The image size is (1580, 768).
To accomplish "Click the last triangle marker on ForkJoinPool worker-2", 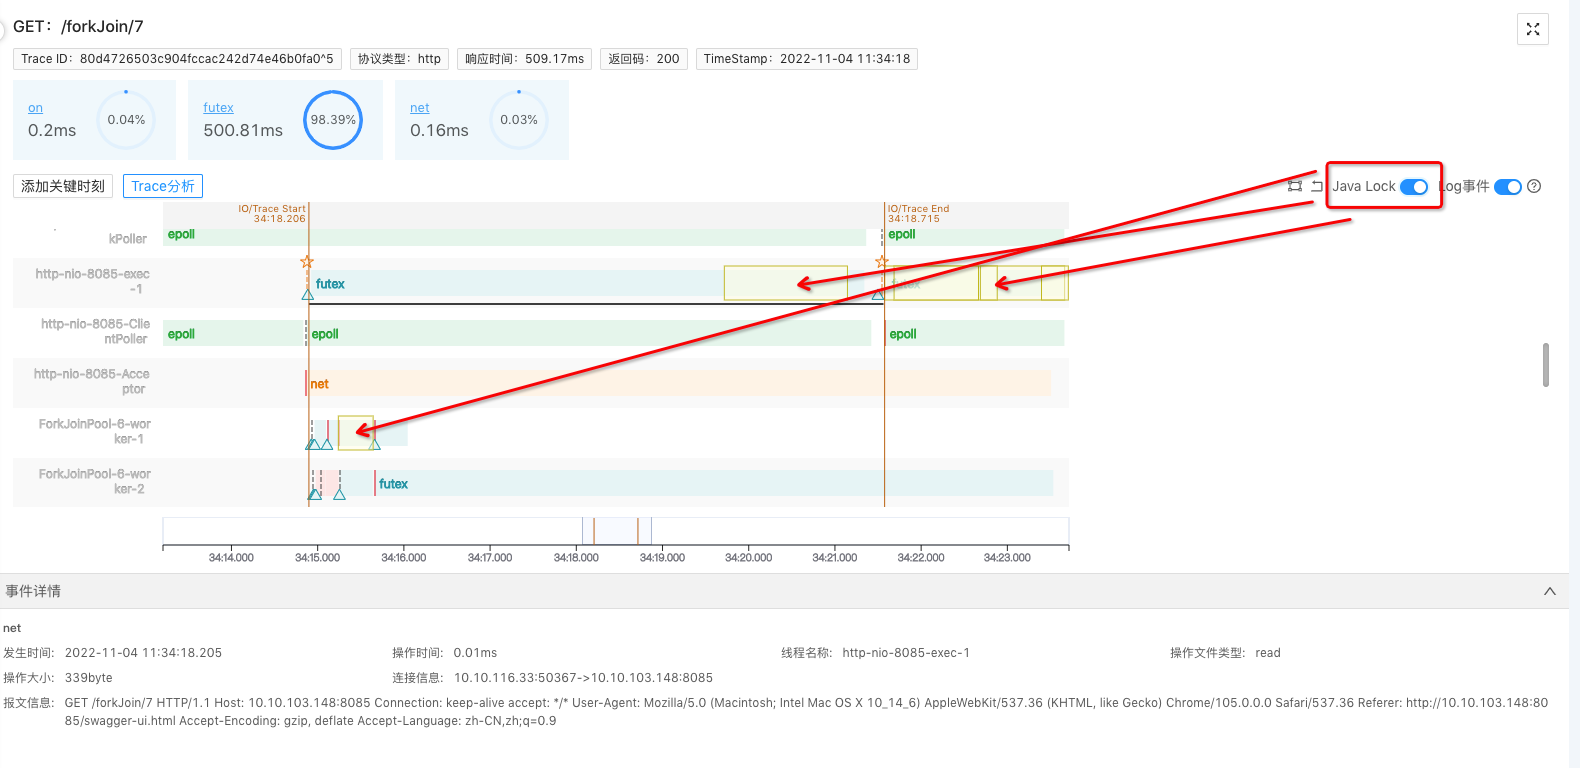I will tap(339, 494).
